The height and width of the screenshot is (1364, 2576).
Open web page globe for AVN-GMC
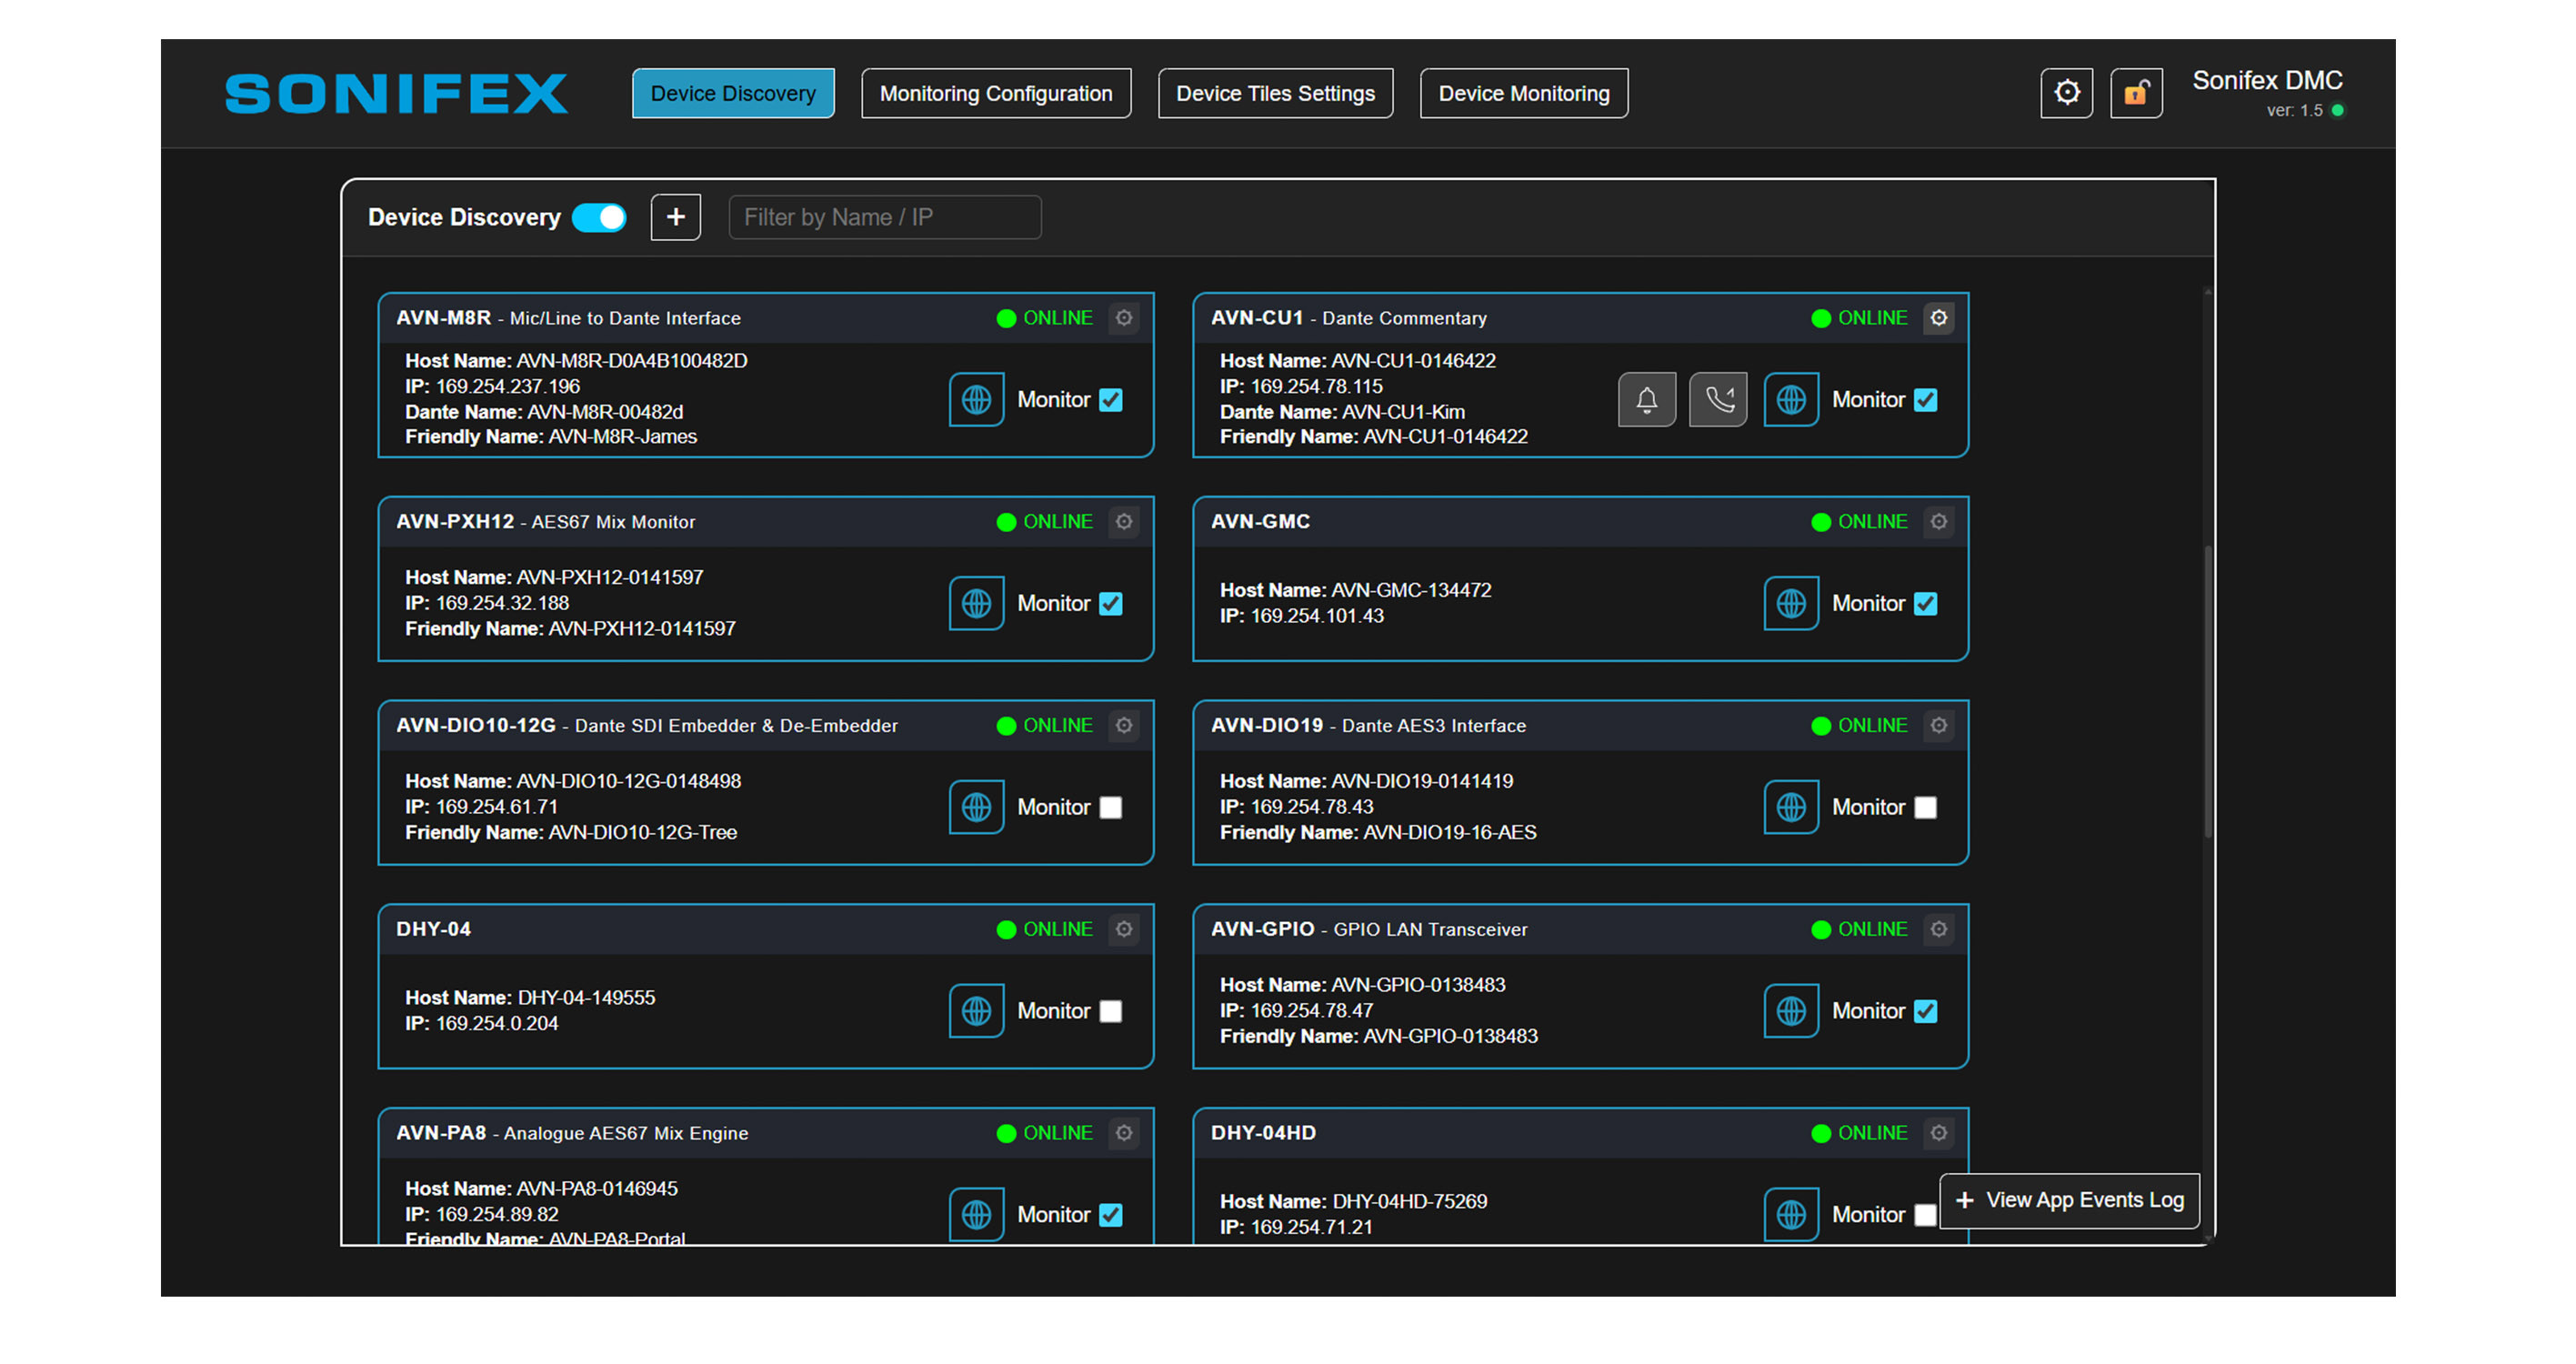tap(1791, 603)
